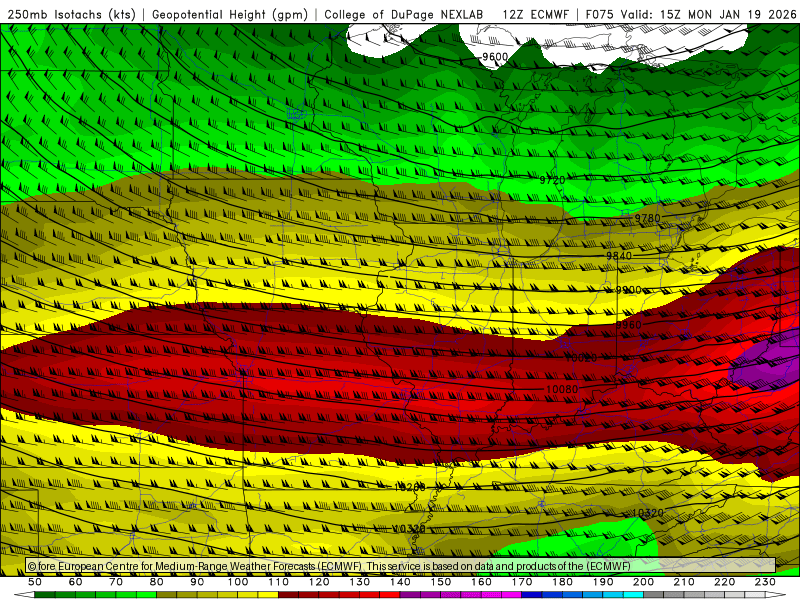Click the 'Valid: 15Z MON JAN 19 2026' text

pos(709,15)
